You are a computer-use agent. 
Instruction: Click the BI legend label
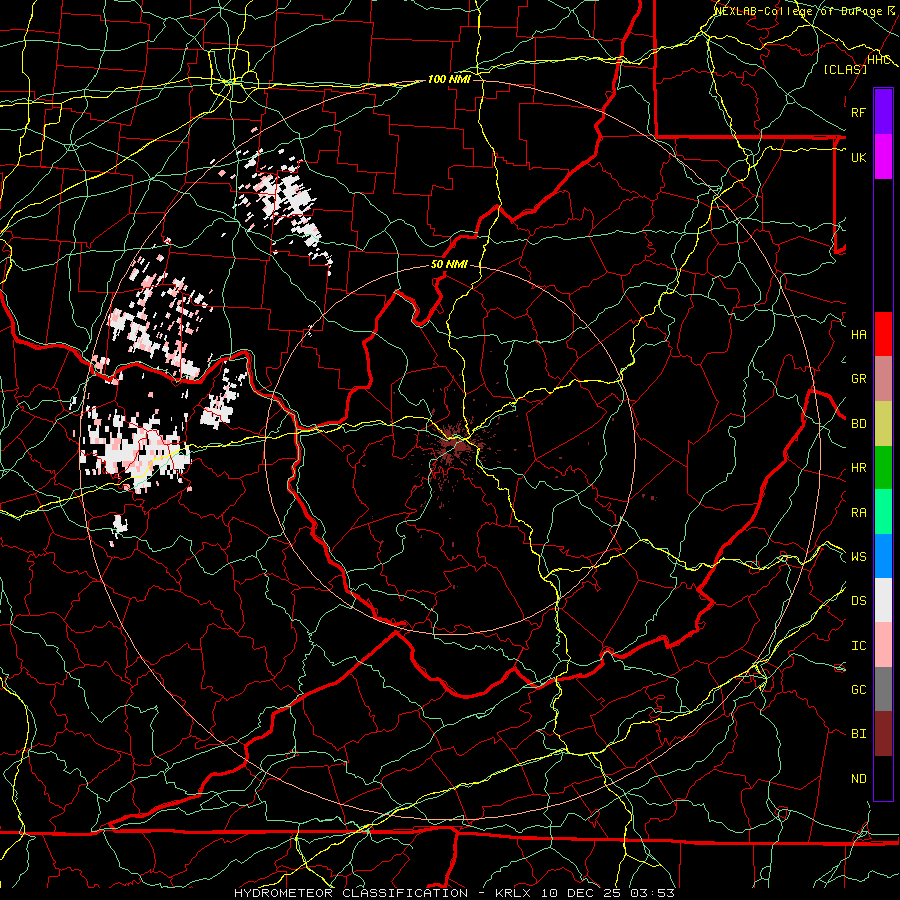click(858, 734)
